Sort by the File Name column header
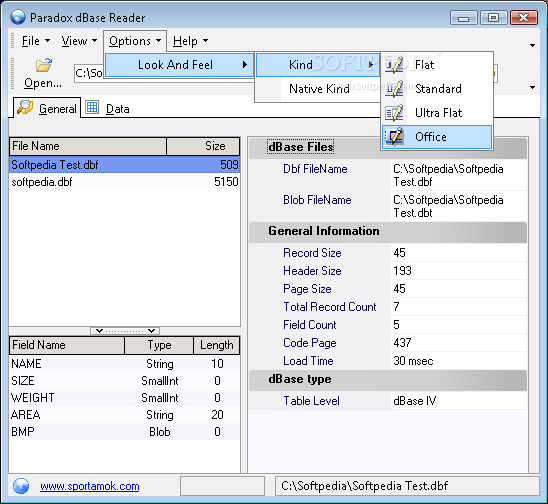The width and height of the screenshot is (548, 504). (x=88, y=146)
